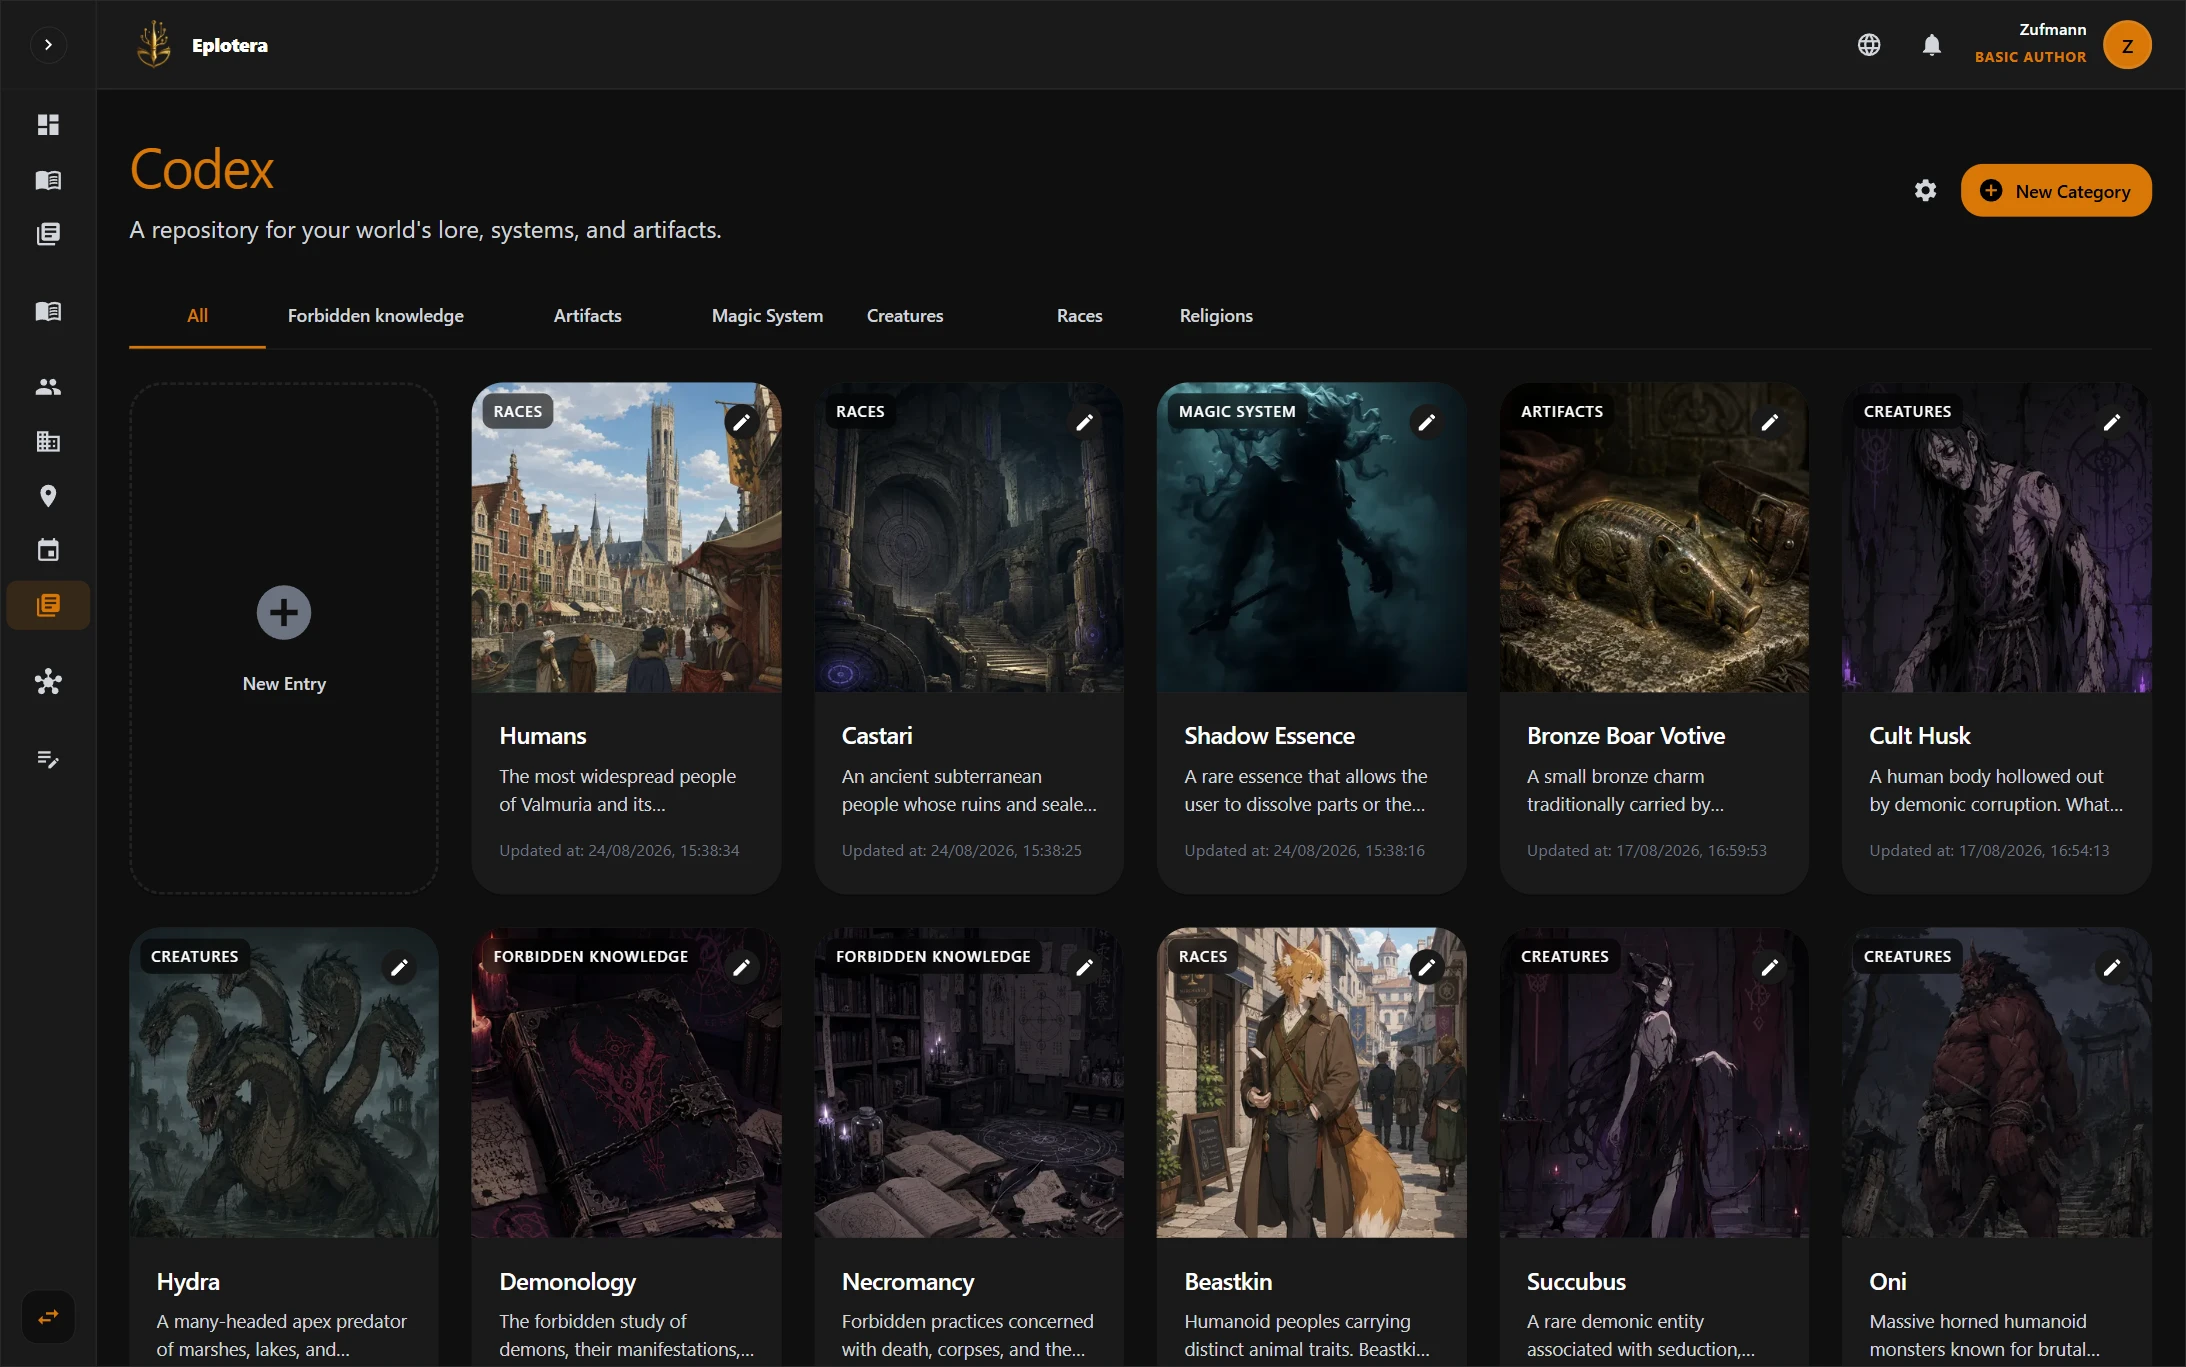
Task: Open the characters people icon in sidebar
Action: pyautogui.click(x=48, y=387)
